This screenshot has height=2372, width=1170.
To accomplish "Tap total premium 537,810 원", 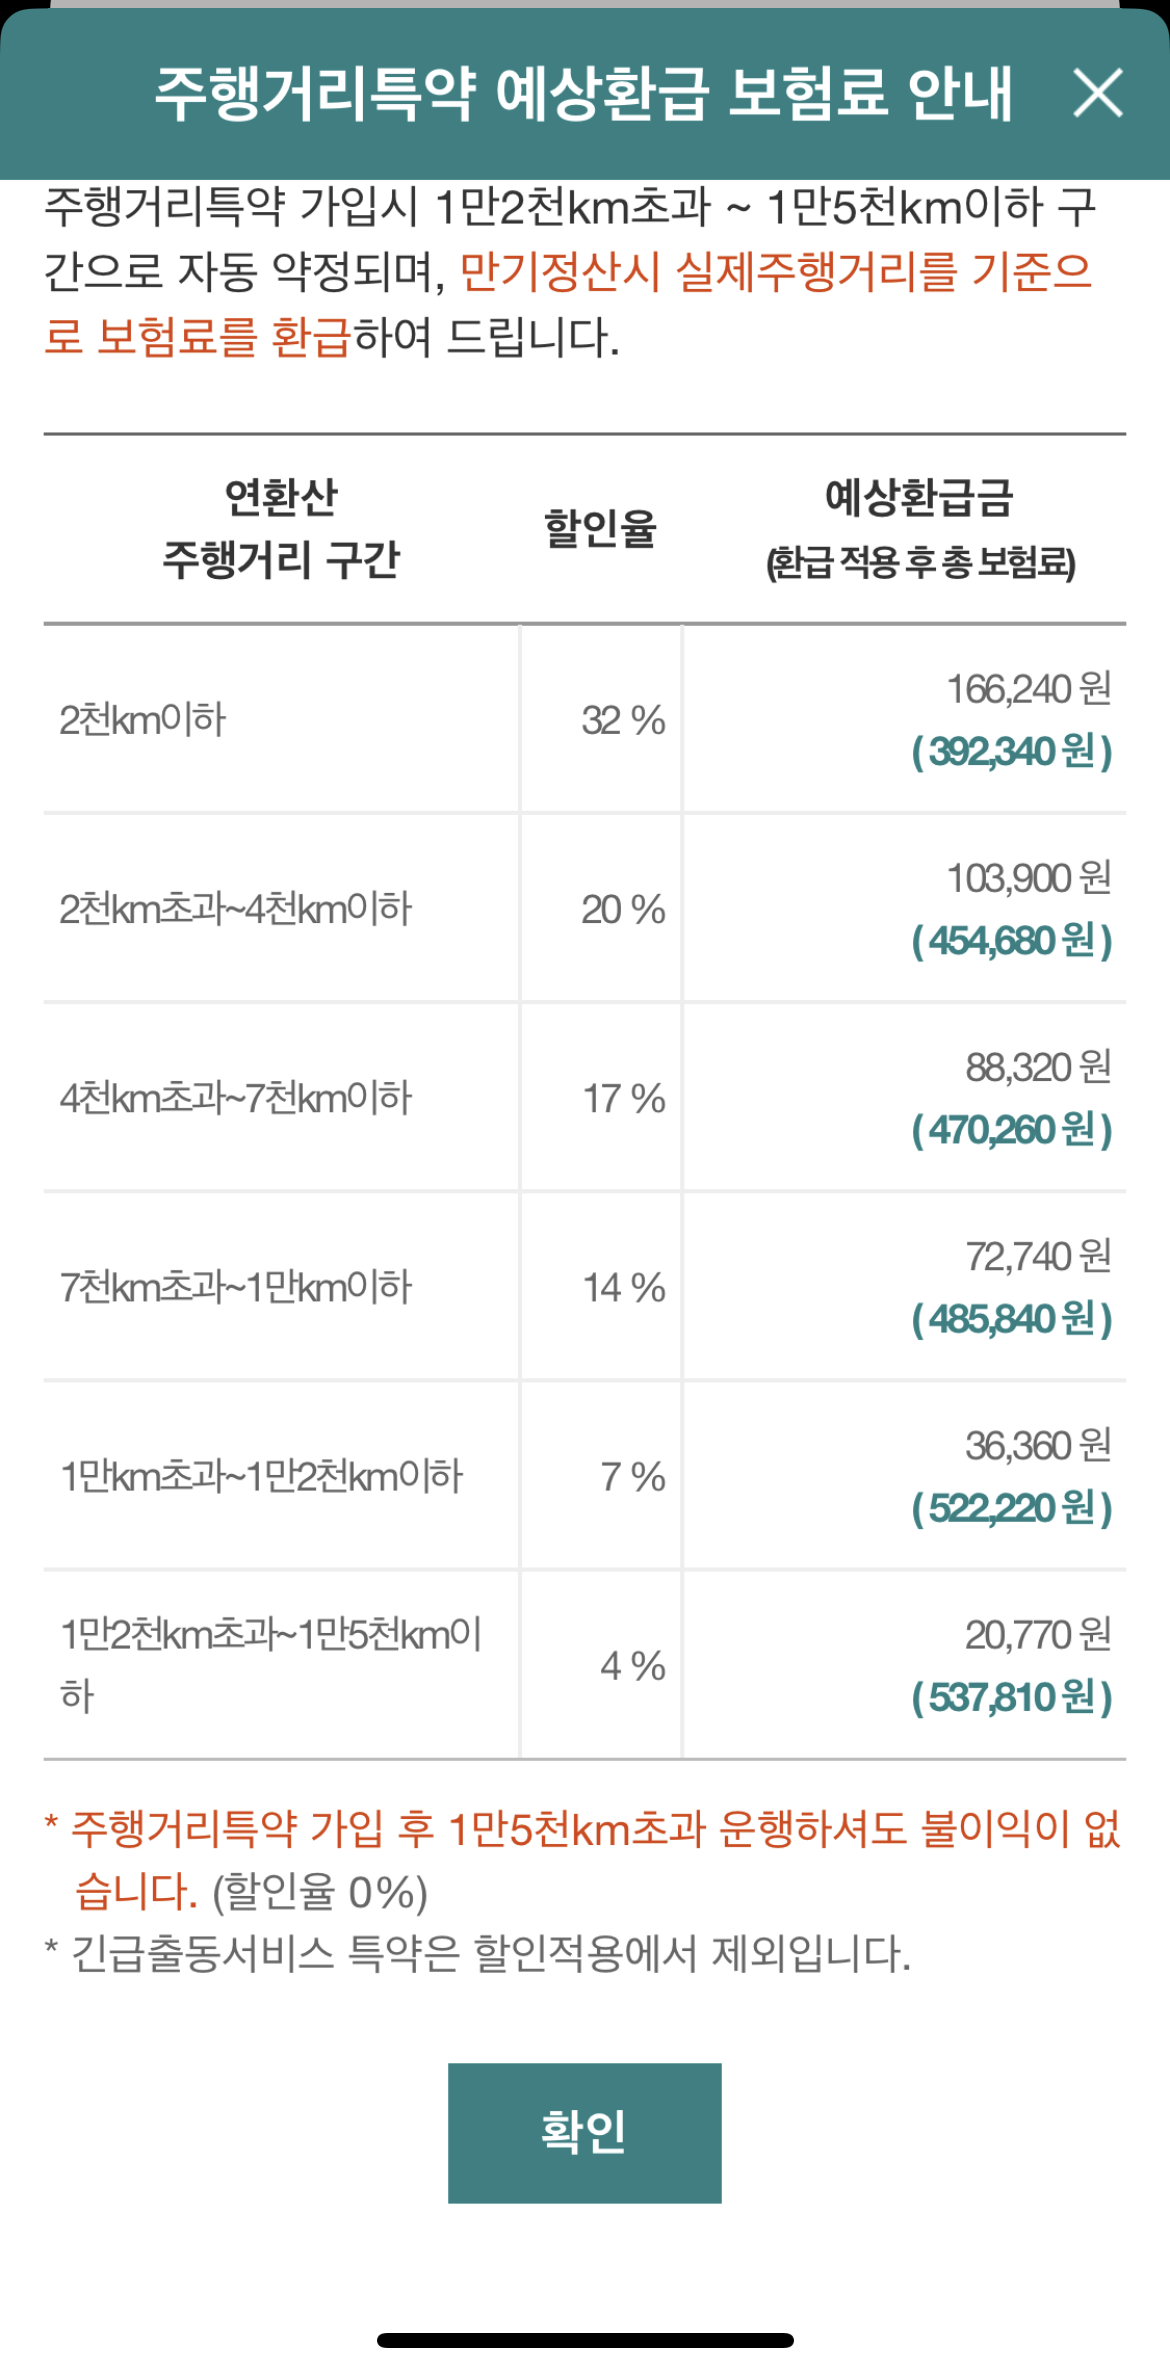I will click(x=1011, y=1697).
